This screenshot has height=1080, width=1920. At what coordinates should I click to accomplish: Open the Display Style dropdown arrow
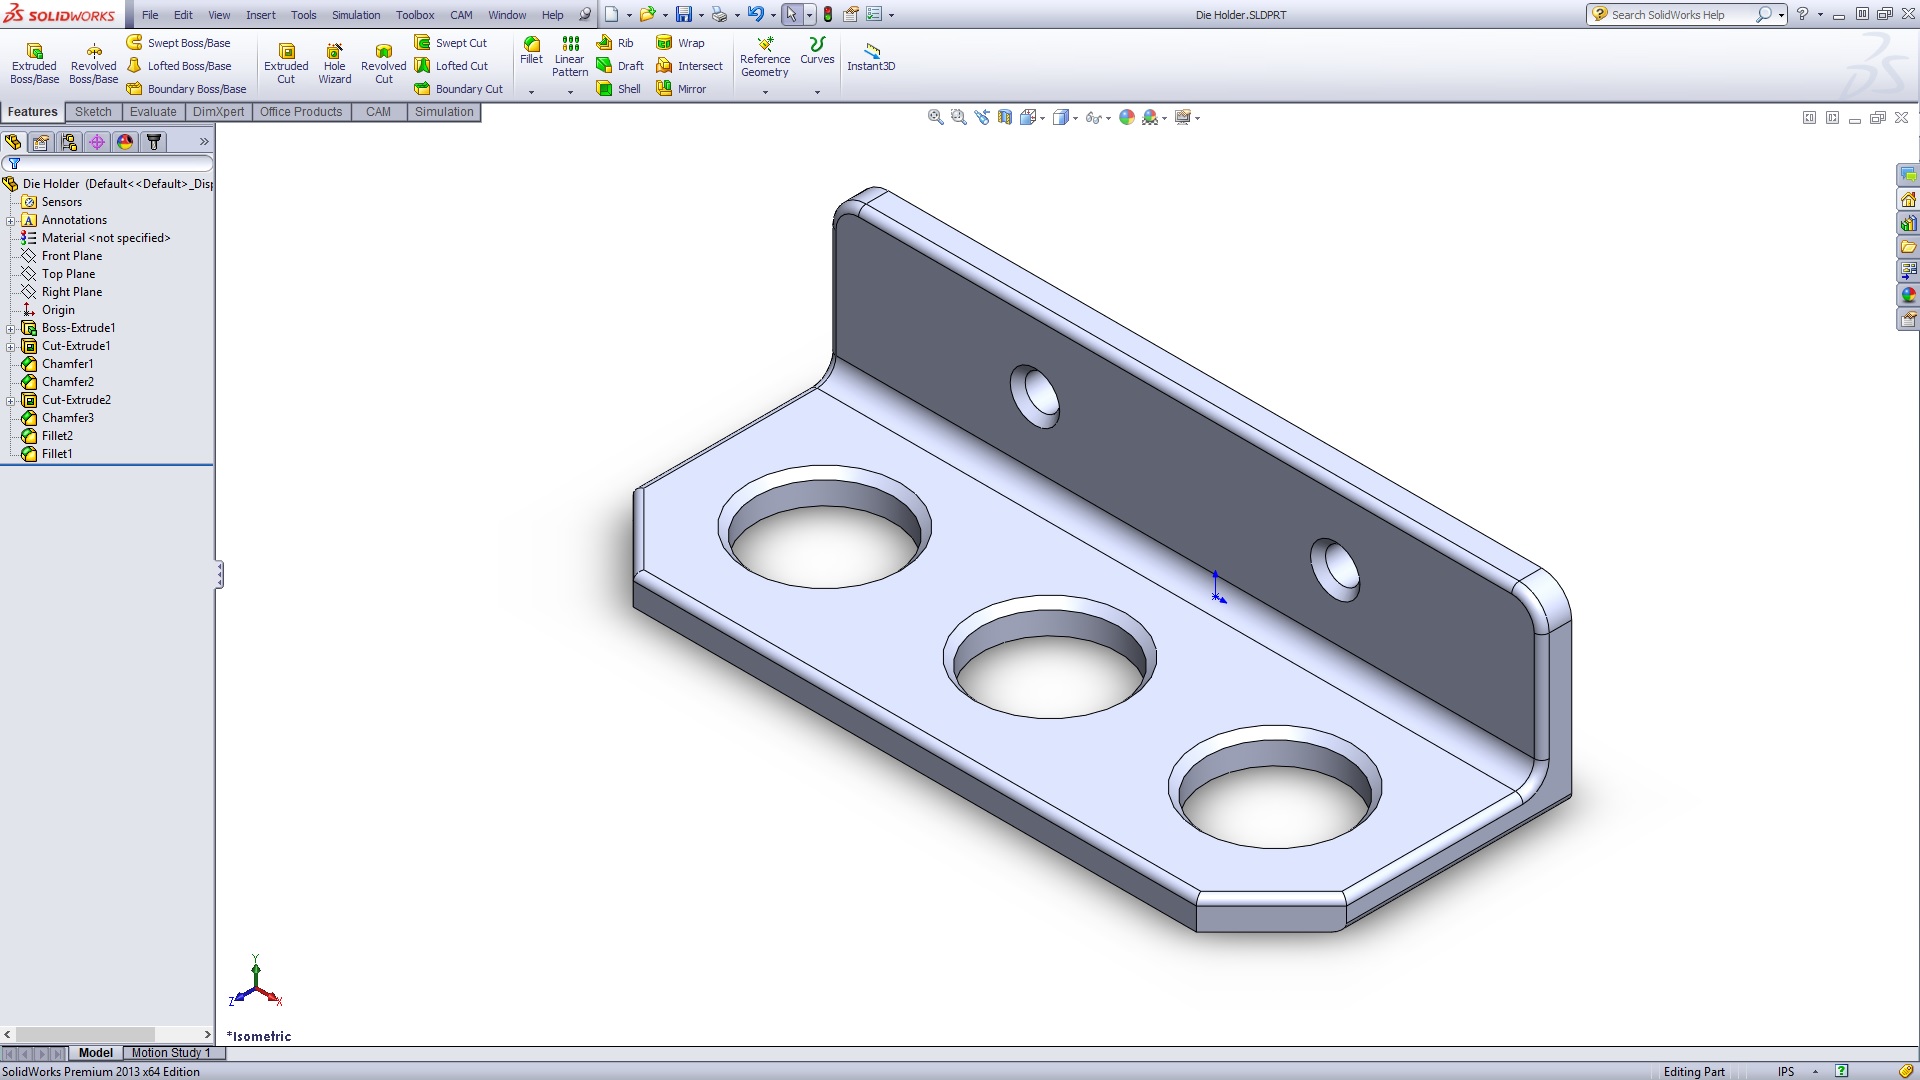1075,118
